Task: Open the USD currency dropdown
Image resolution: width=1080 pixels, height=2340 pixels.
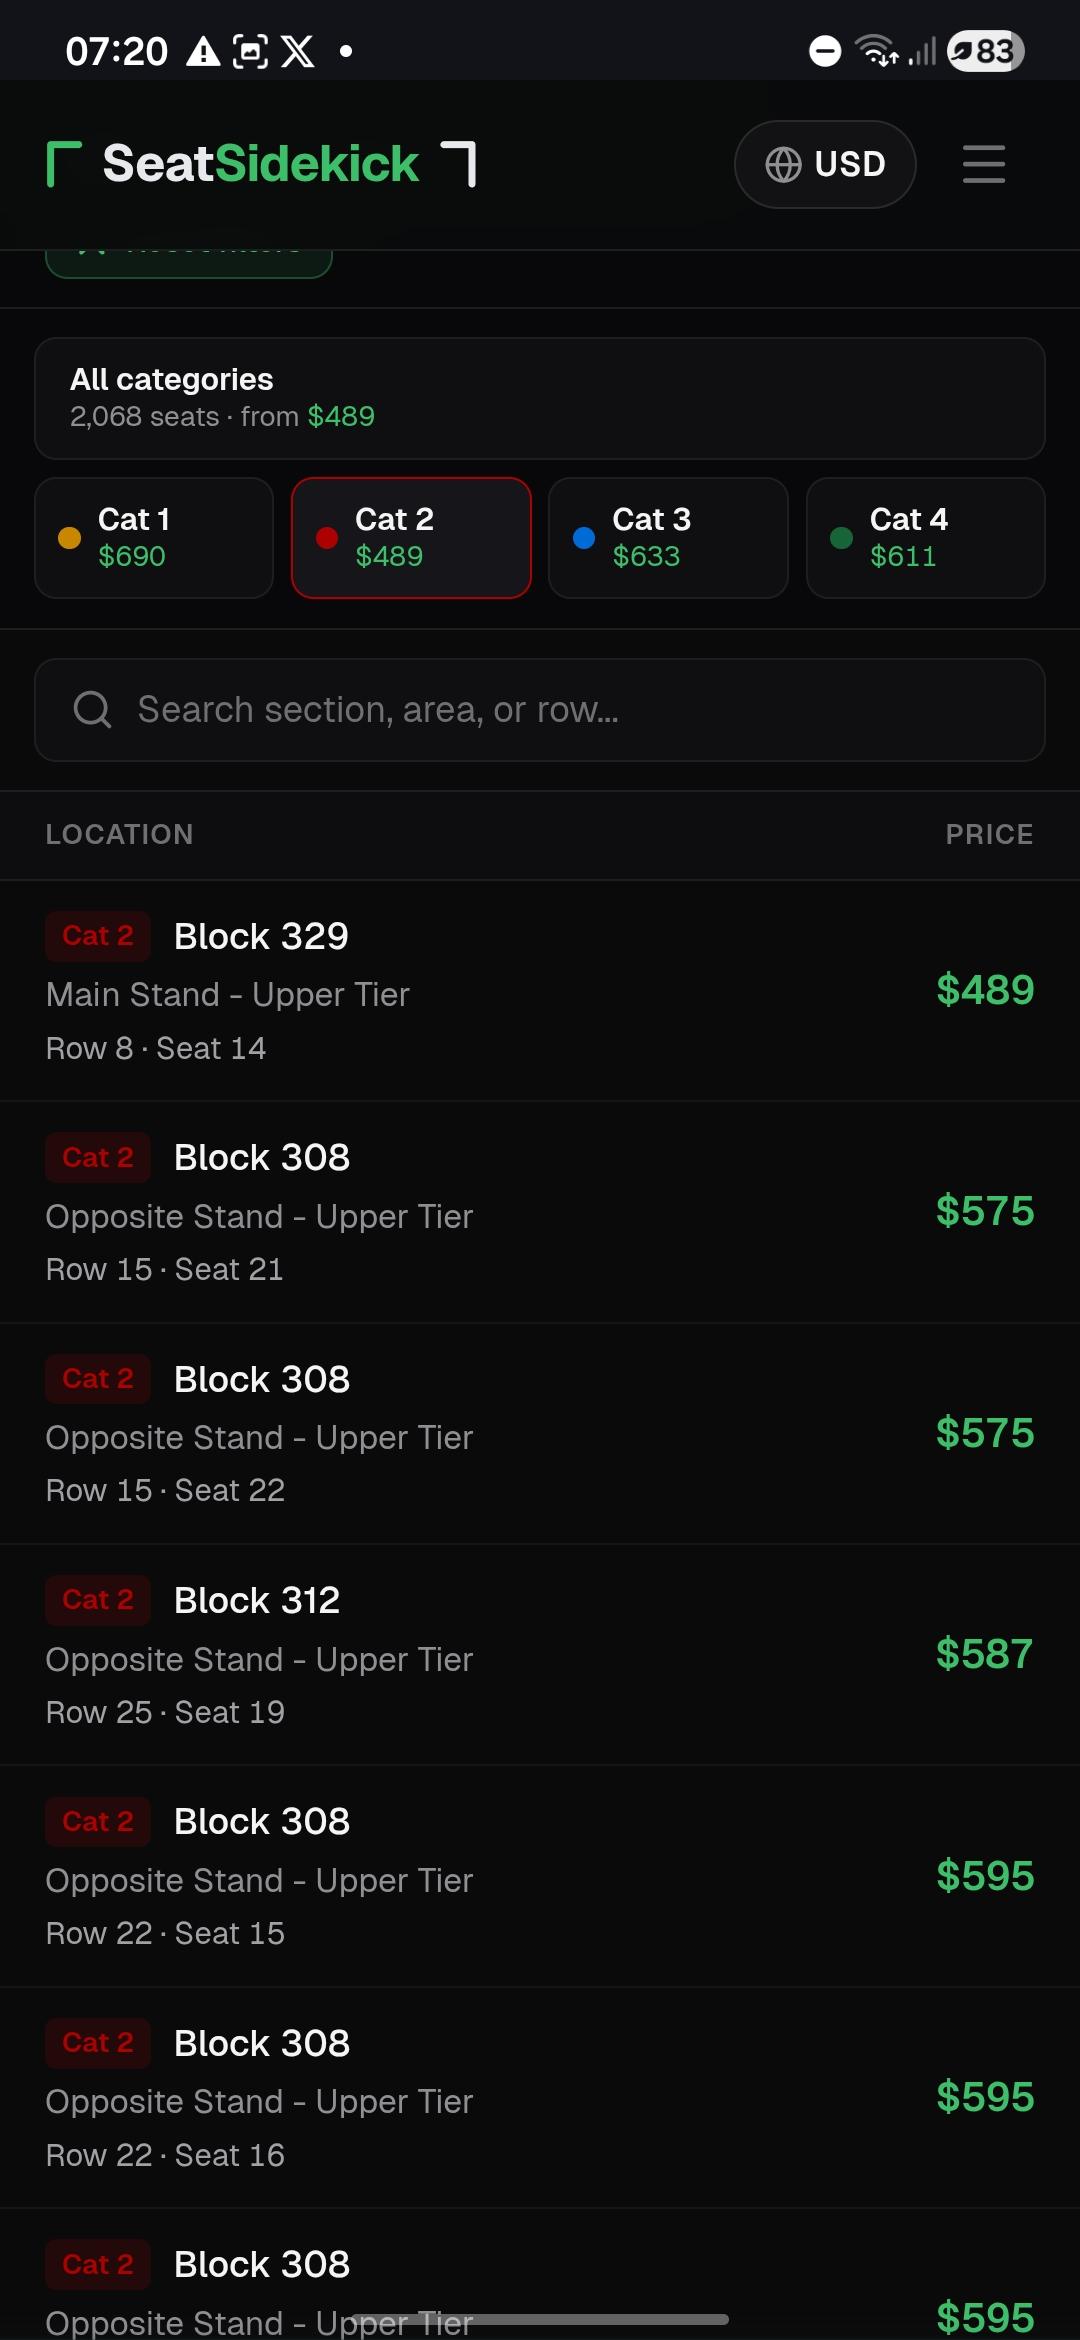Action: point(825,164)
